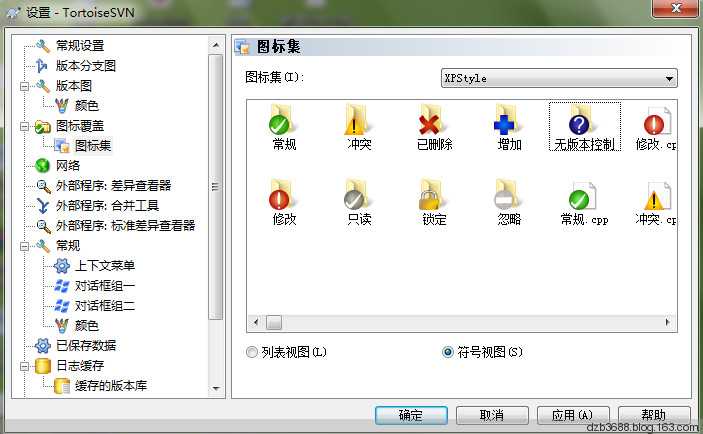Viewport: 703px width, 434px height.
Task: Click the database icon beside 缓存的版本库
Action: pos(62,386)
